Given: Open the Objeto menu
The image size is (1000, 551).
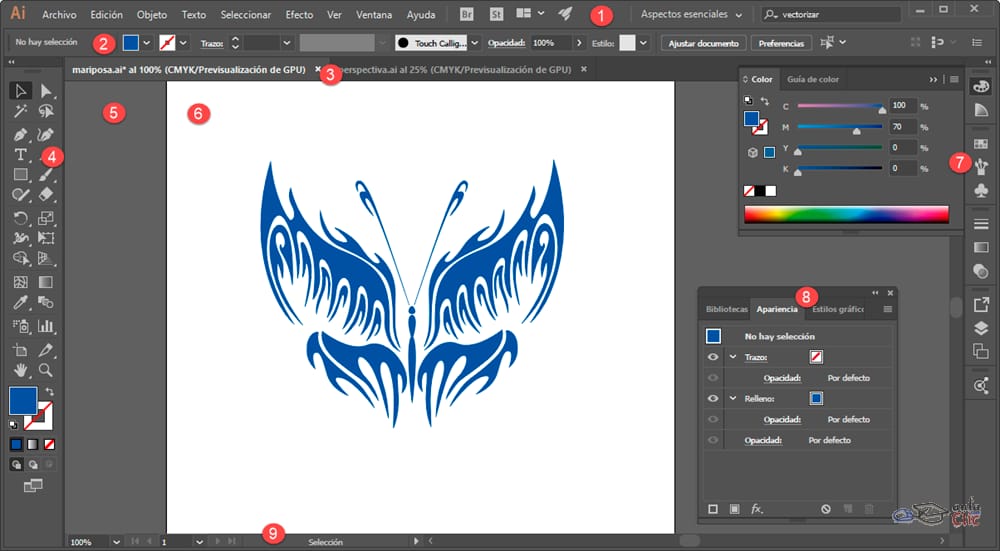Looking at the screenshot, I should pos(152,14).
